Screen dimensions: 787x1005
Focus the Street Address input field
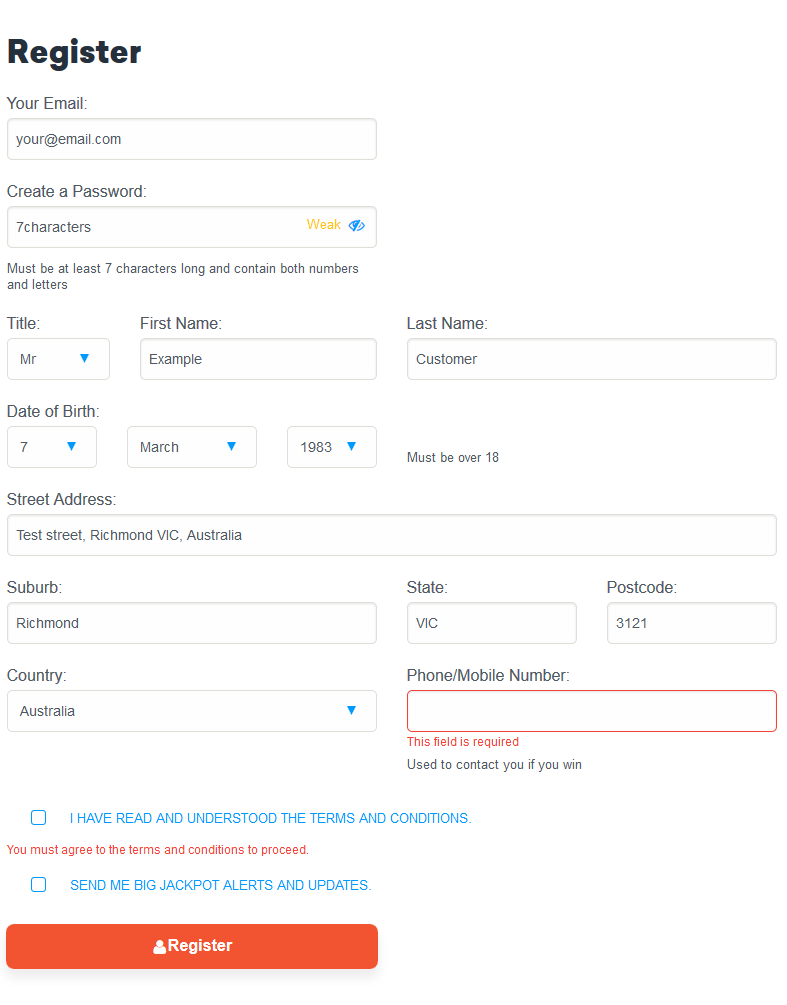coord(392,535)
